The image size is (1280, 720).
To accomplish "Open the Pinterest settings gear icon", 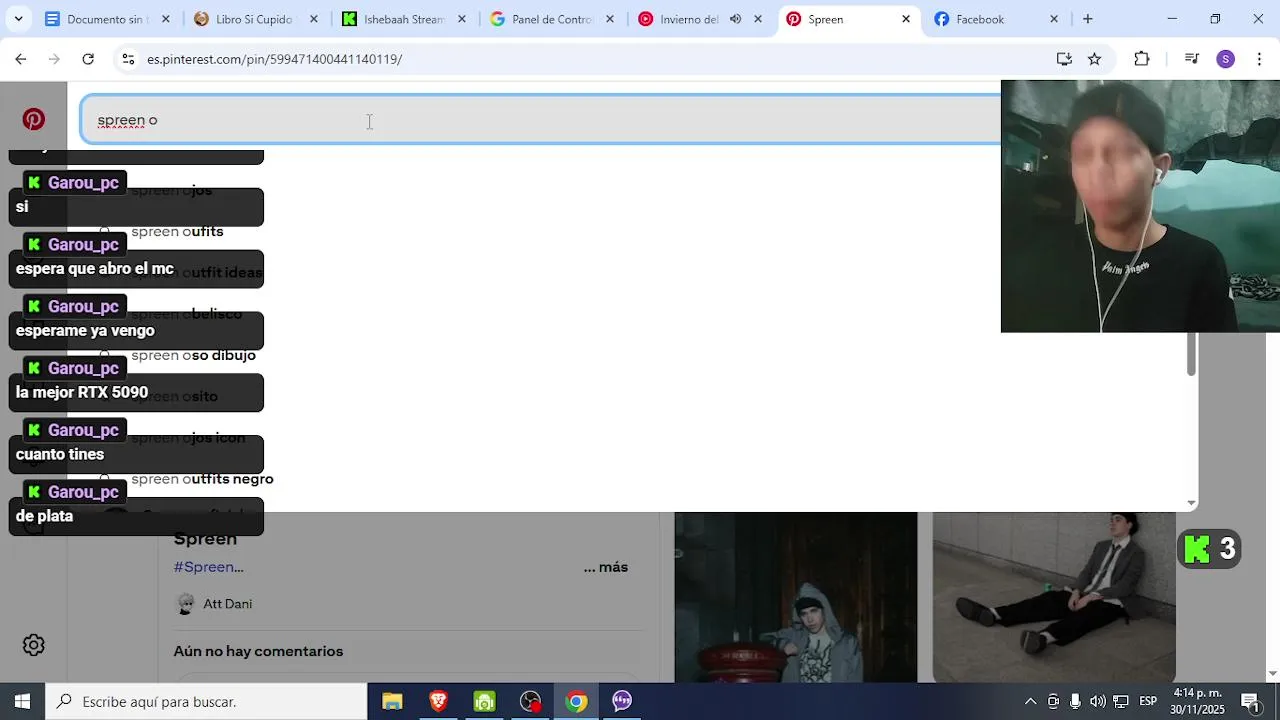I will pos(34,645).
